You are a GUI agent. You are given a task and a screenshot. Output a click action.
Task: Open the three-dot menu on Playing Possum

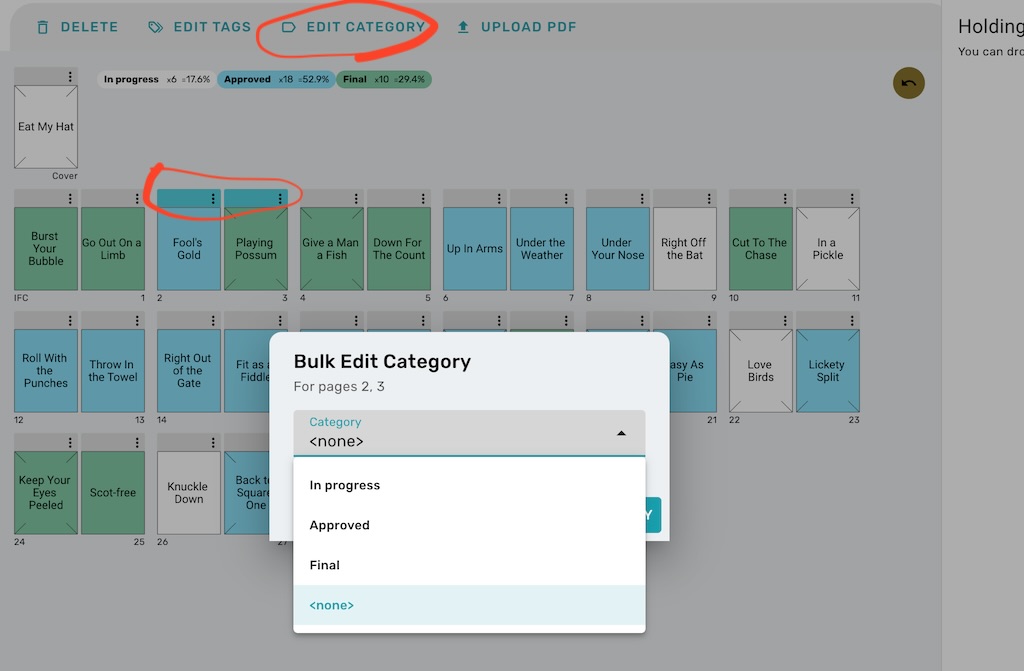pyautogui.click(x=281, y=198)
